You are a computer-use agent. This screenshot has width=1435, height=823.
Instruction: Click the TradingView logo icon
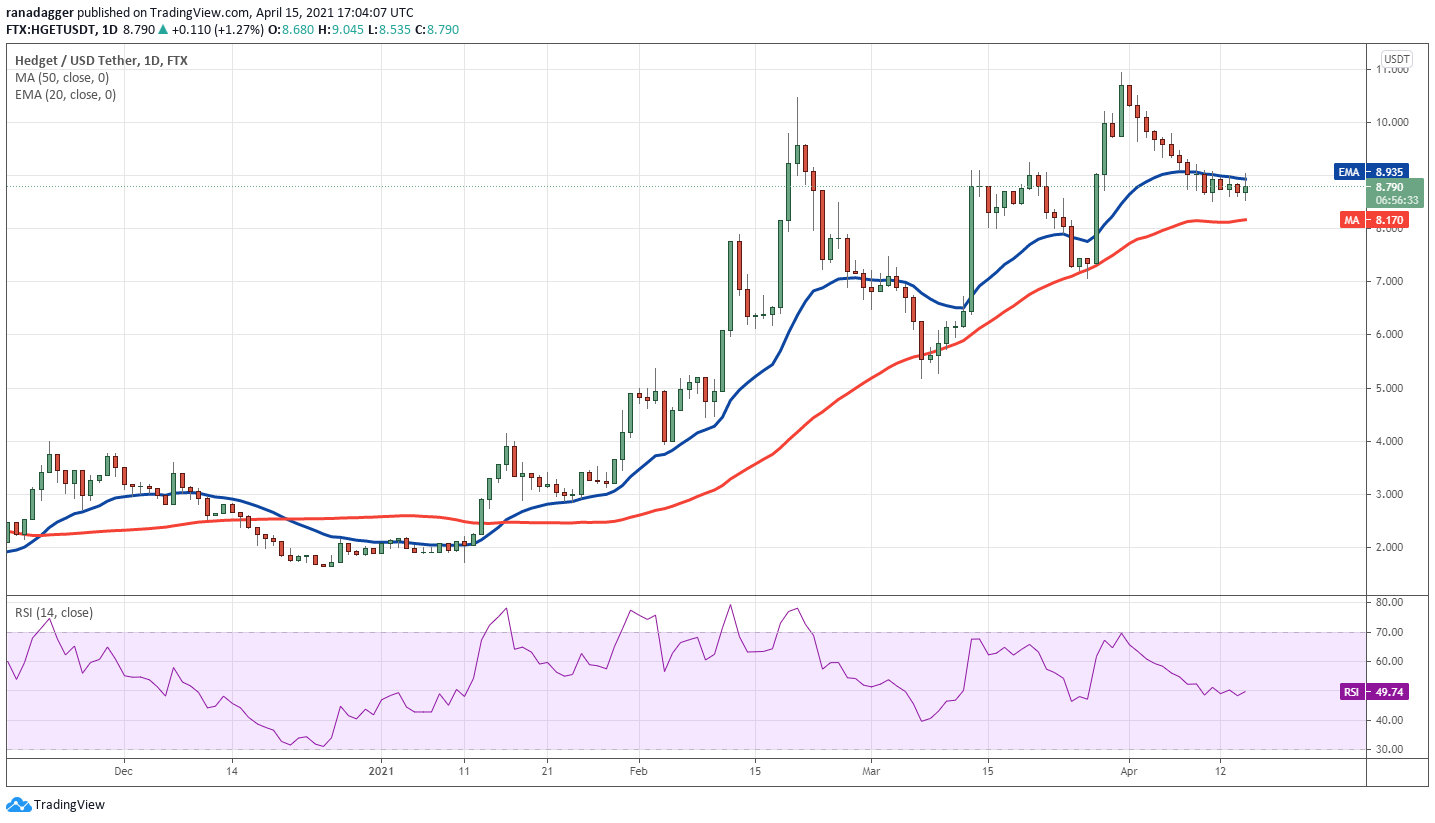point(18,804)
